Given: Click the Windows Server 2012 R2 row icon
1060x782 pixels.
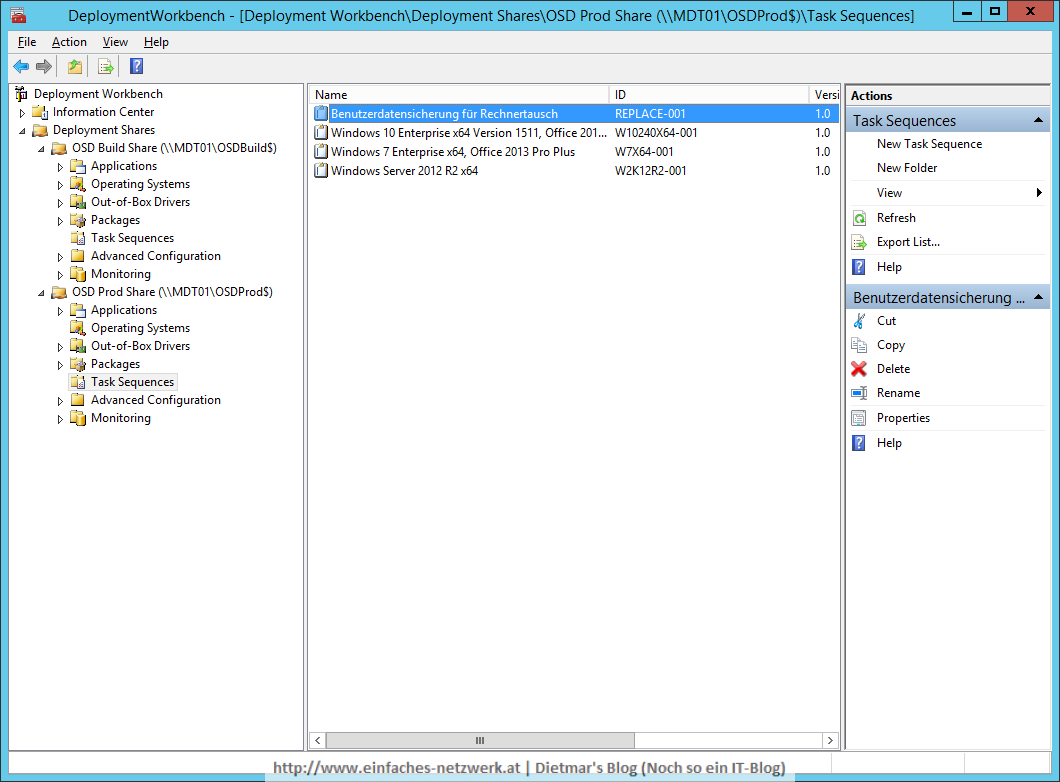Looking at the screenshot, I should 321,170.
